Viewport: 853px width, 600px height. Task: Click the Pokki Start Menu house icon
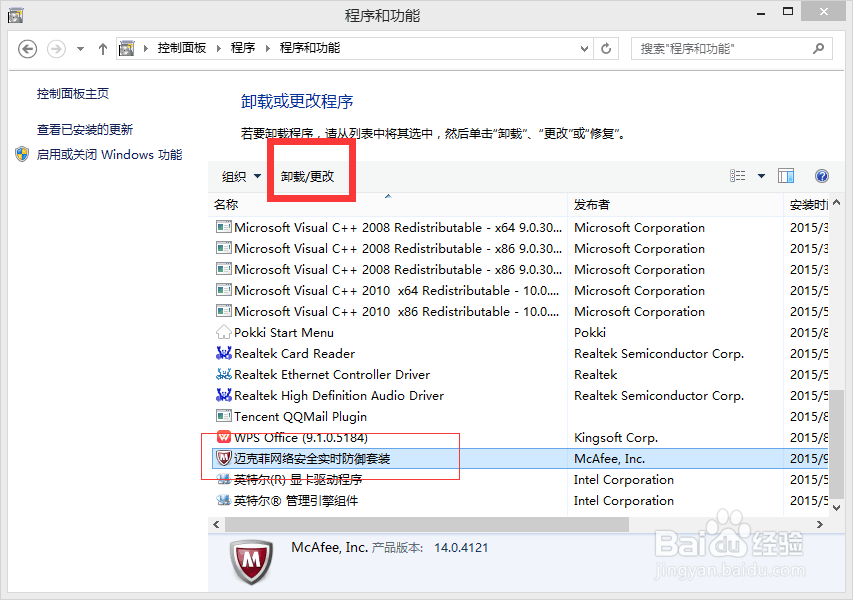224,332
